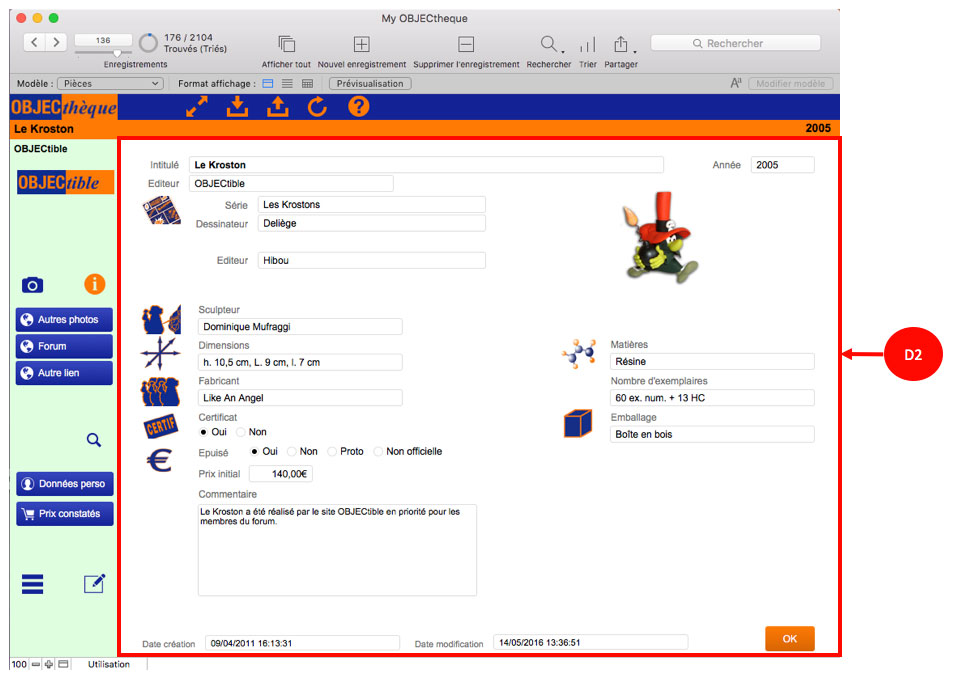Click the orange upload export icon

point(277,107)
